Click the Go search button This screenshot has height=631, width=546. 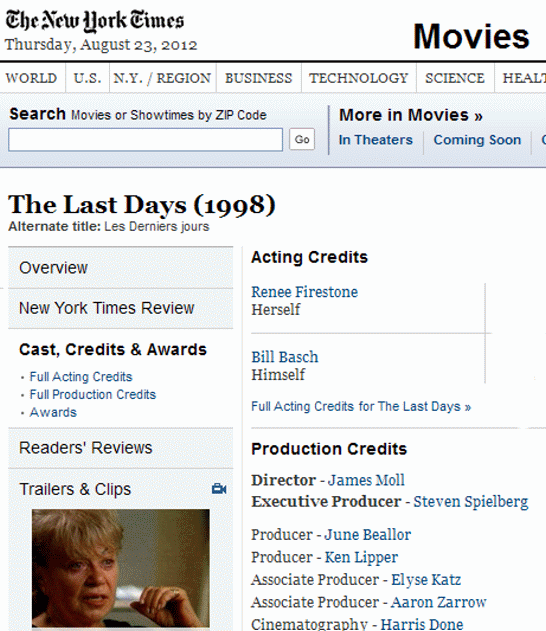pyautogui.click(x=302, y=140)
